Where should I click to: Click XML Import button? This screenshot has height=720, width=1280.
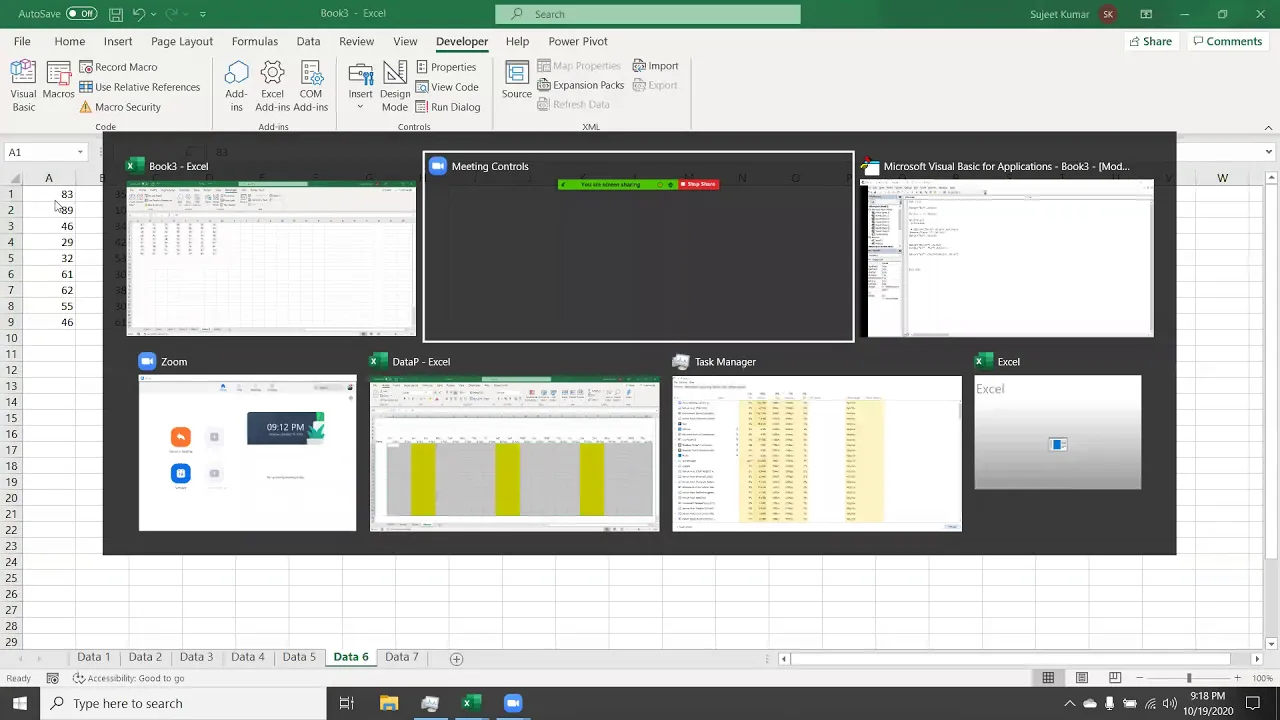(656, 66)
